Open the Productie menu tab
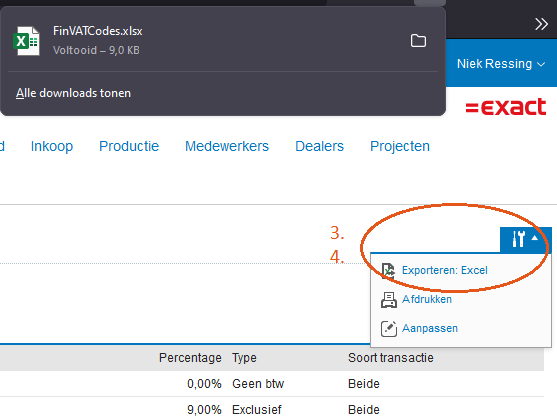Image resolution: width=557 pixels, height=418 pixels. click(x=129, y=146)
